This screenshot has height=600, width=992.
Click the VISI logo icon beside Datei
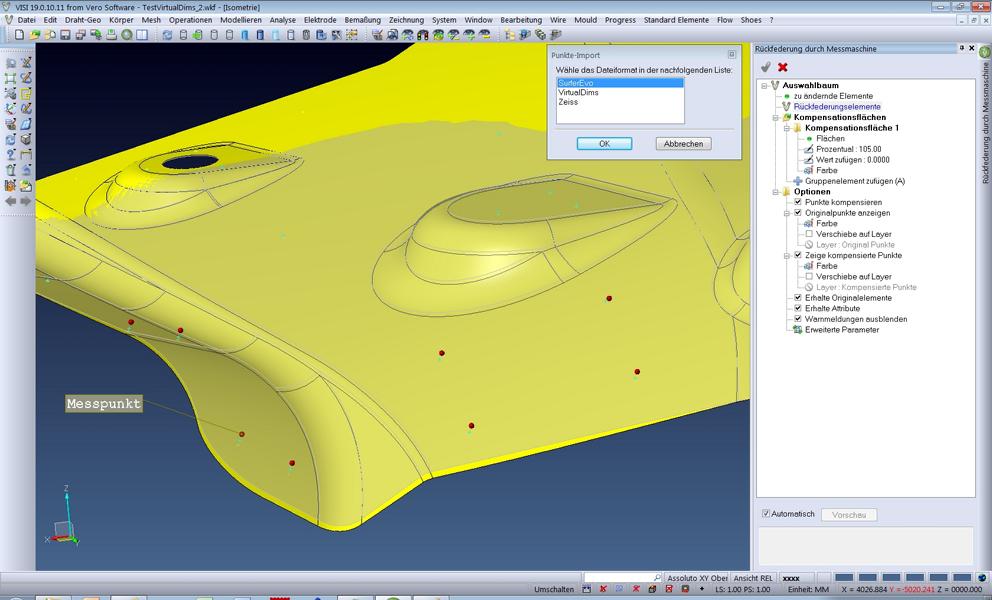(8, 20)
